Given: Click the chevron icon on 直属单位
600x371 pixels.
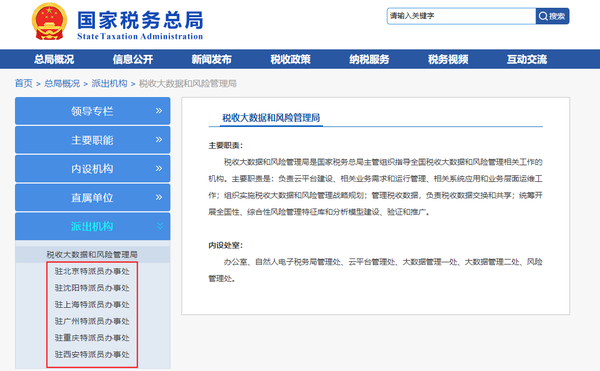Looking at the screenshot, I should 159,197.
